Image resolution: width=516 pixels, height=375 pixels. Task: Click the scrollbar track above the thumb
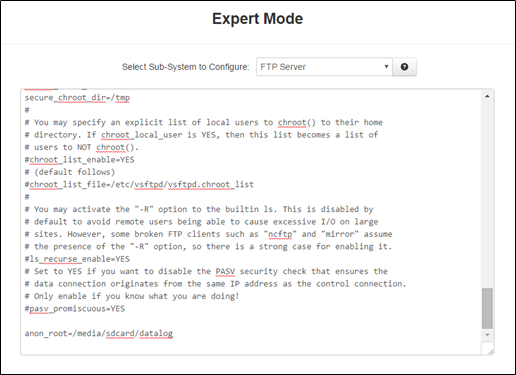(487, 195)
